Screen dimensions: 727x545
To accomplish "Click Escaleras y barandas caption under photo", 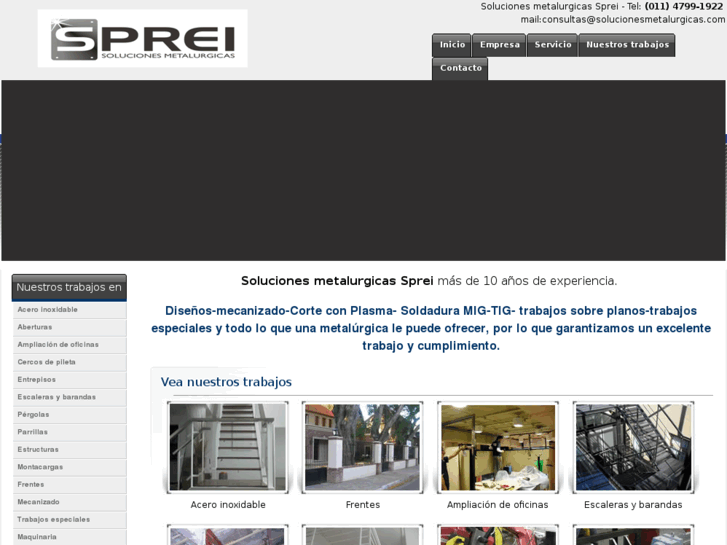I will (x=633, y=505).
